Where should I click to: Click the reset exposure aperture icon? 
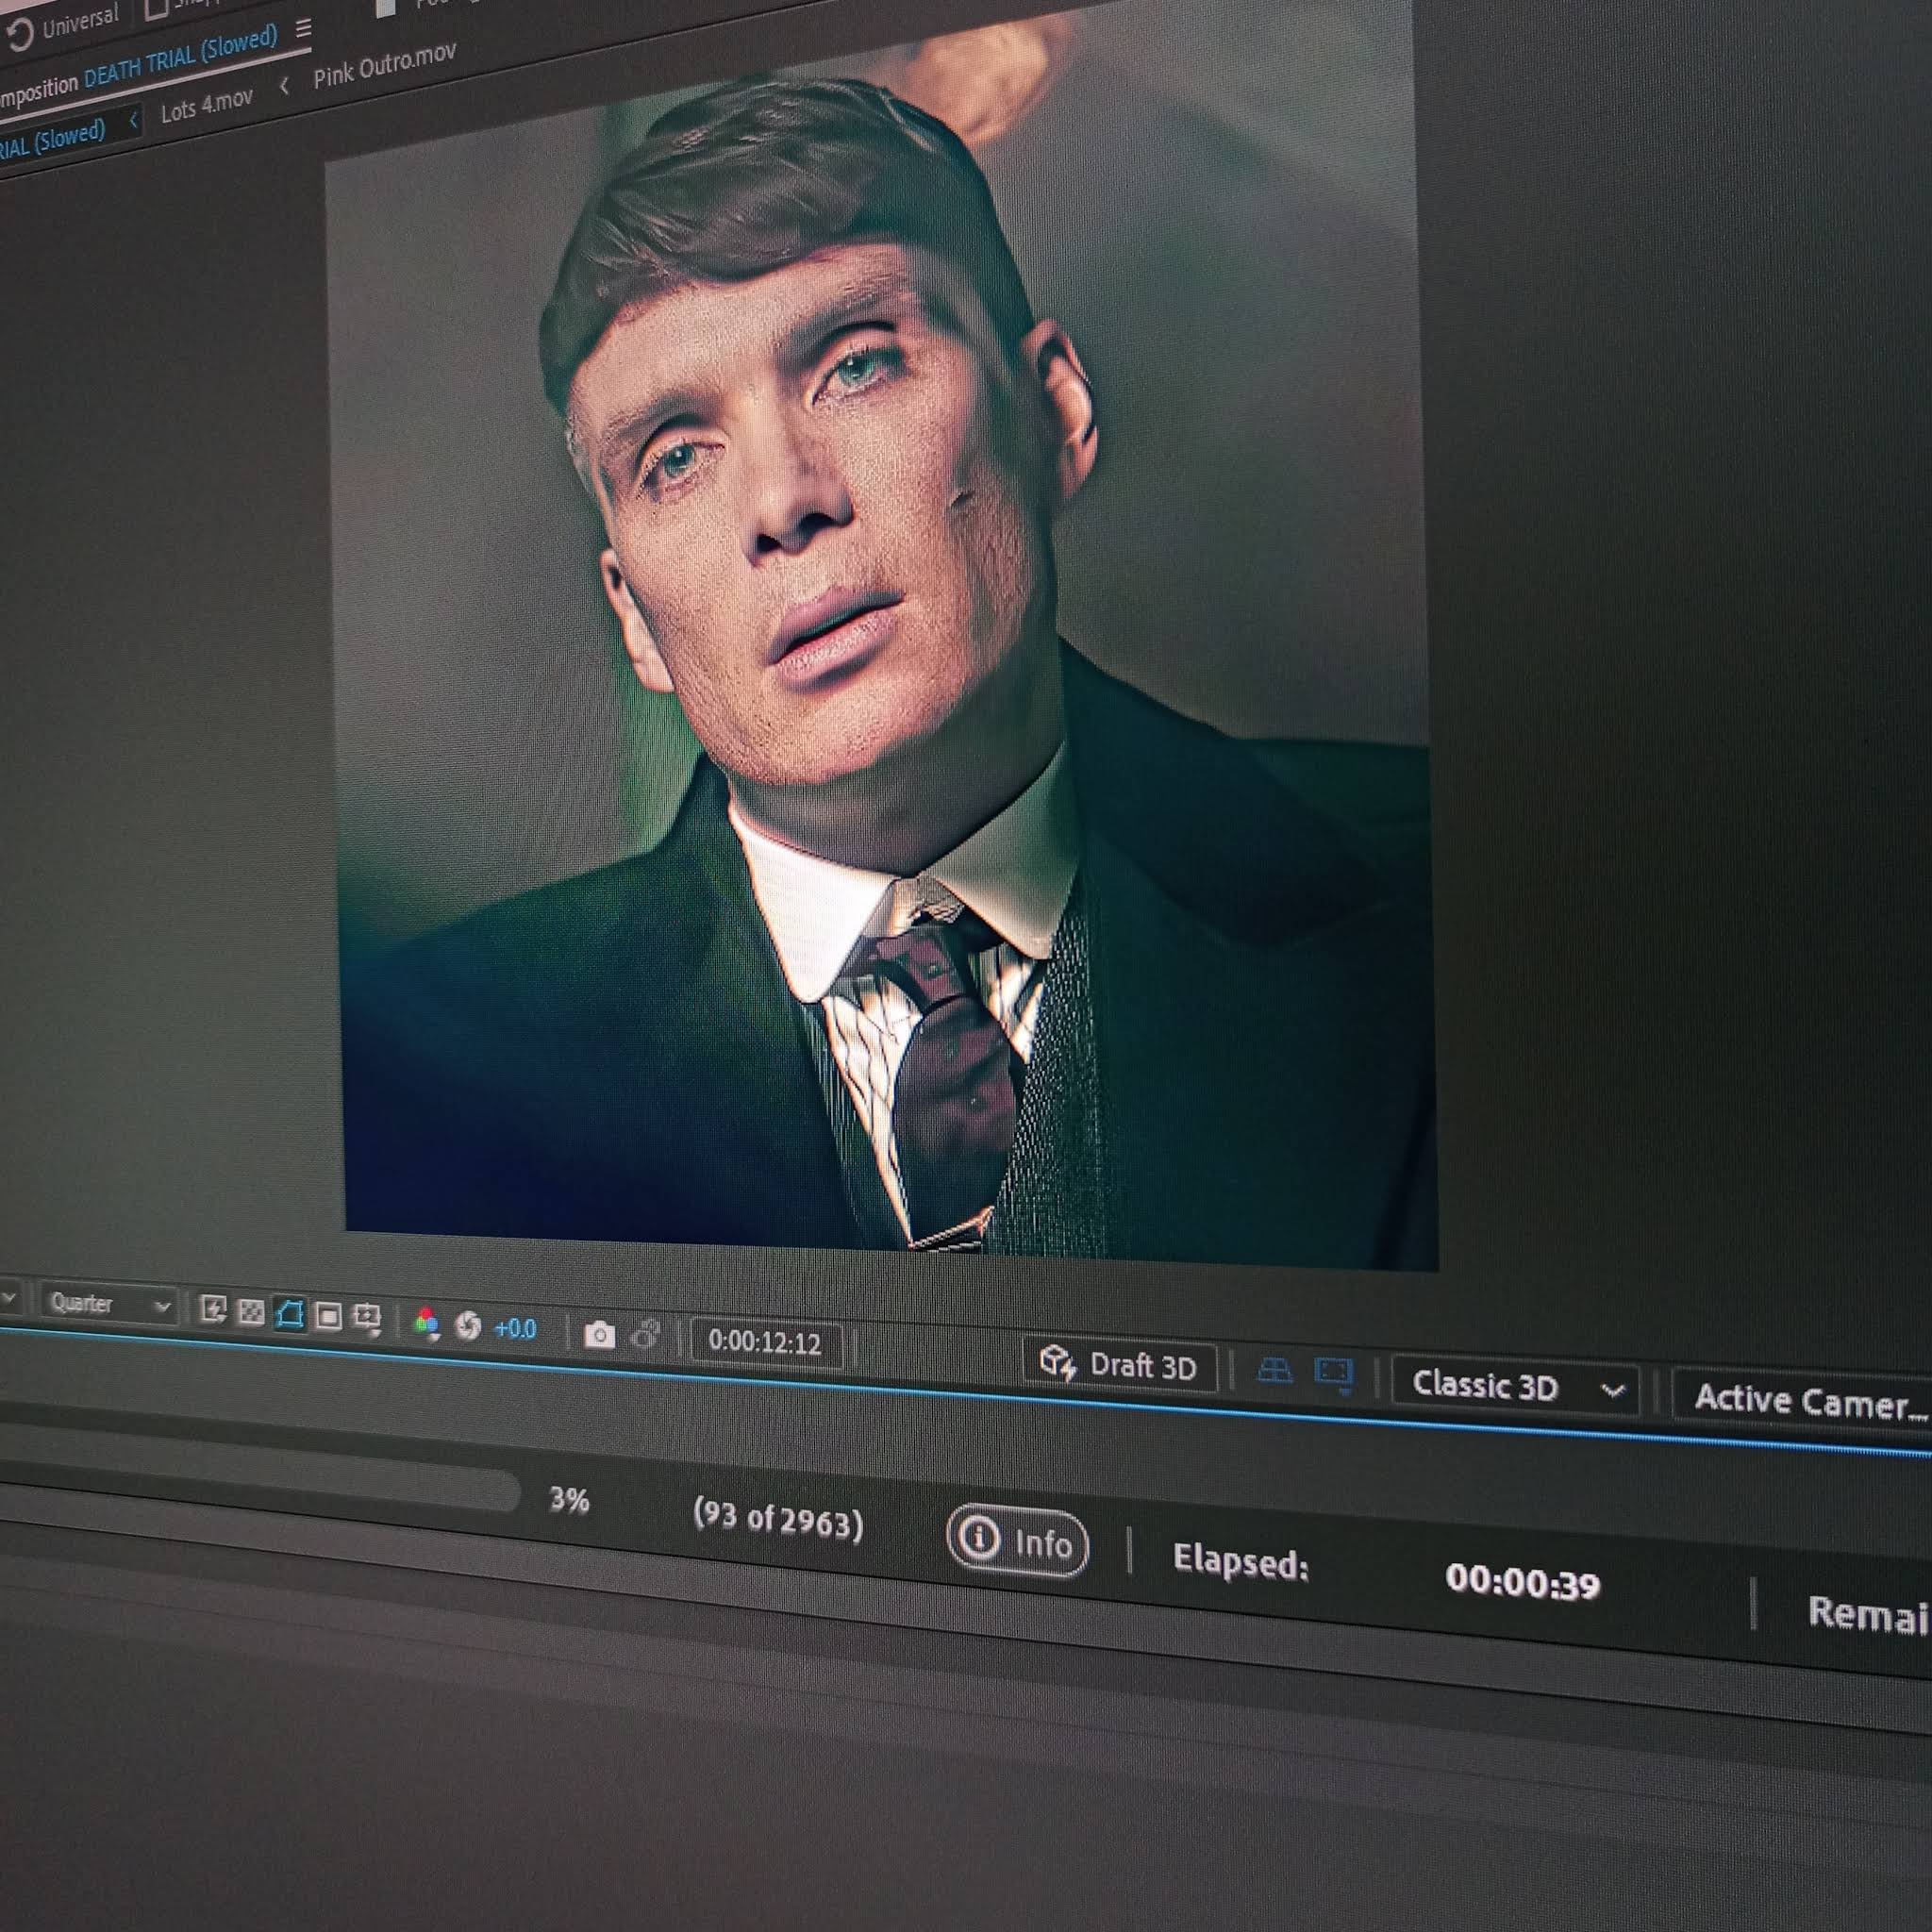click(x=467, y=1326)
